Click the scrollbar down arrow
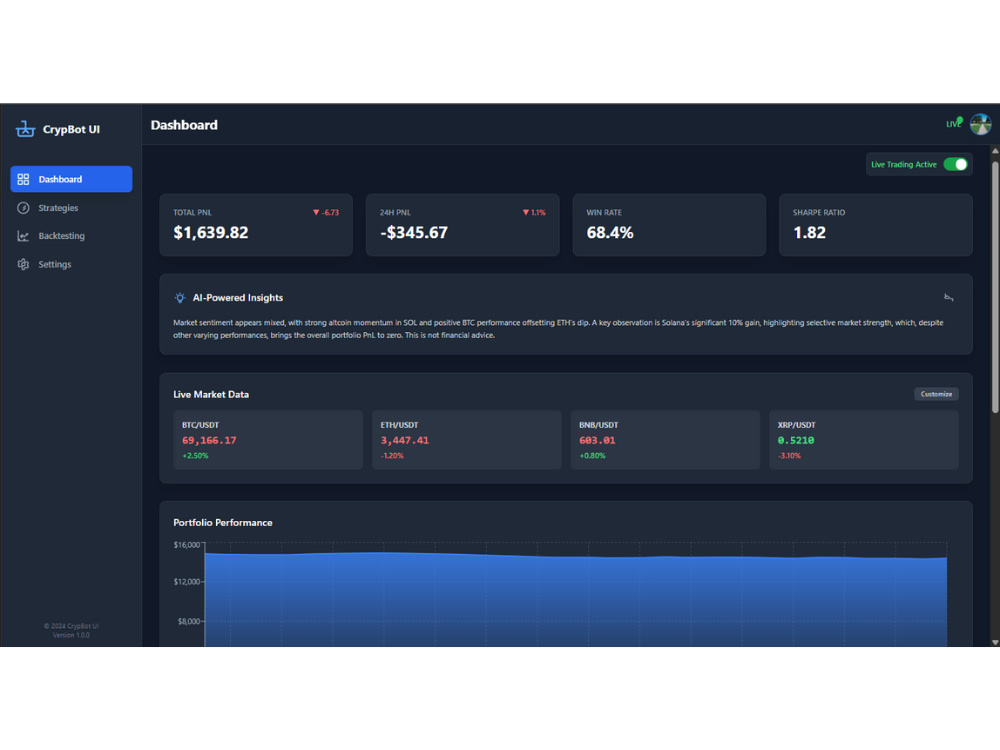Screen dimensions: 1000x750 pyautogui.click(x=995, y=642)
